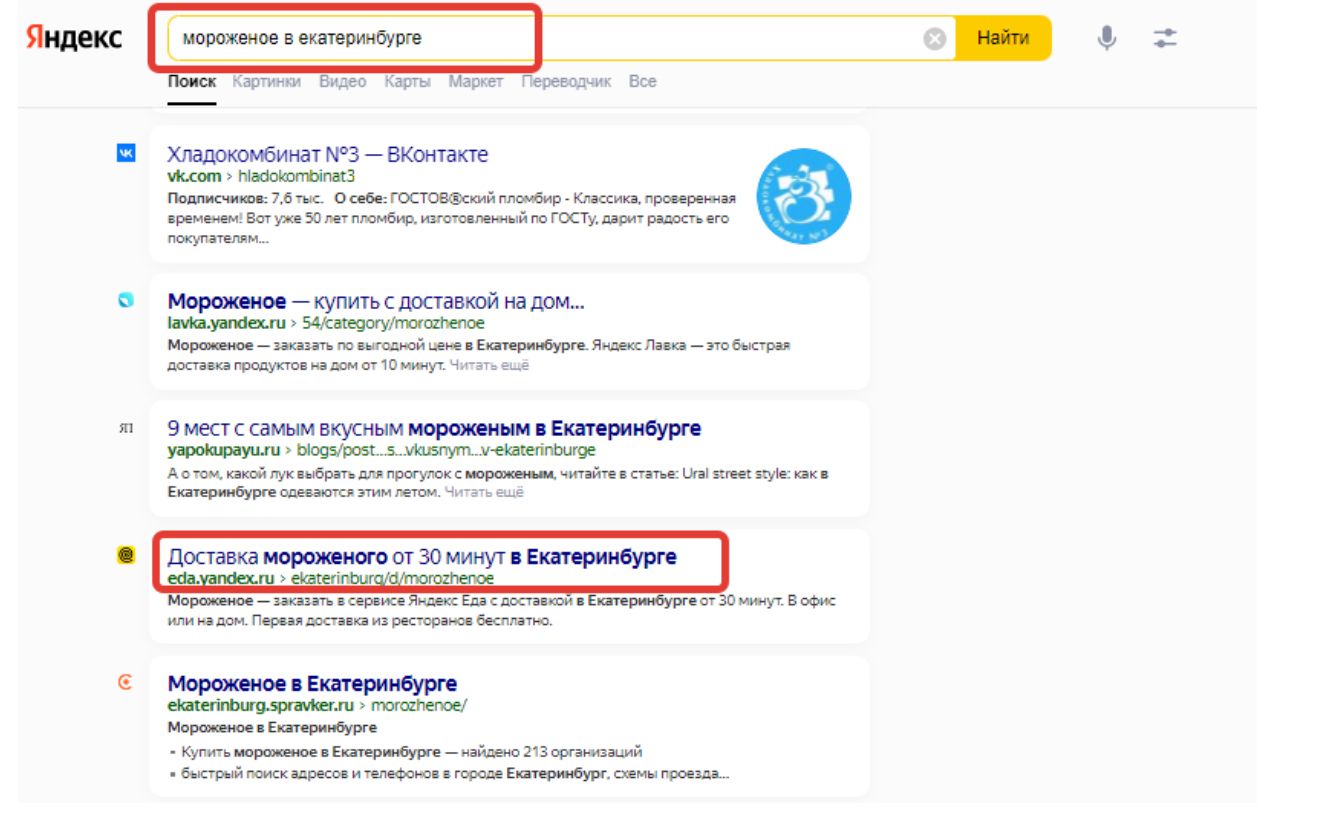Switch to the Видео tab
This screenshot has width=1342, height=813.
pyautogui.click(x=342, y=82)
